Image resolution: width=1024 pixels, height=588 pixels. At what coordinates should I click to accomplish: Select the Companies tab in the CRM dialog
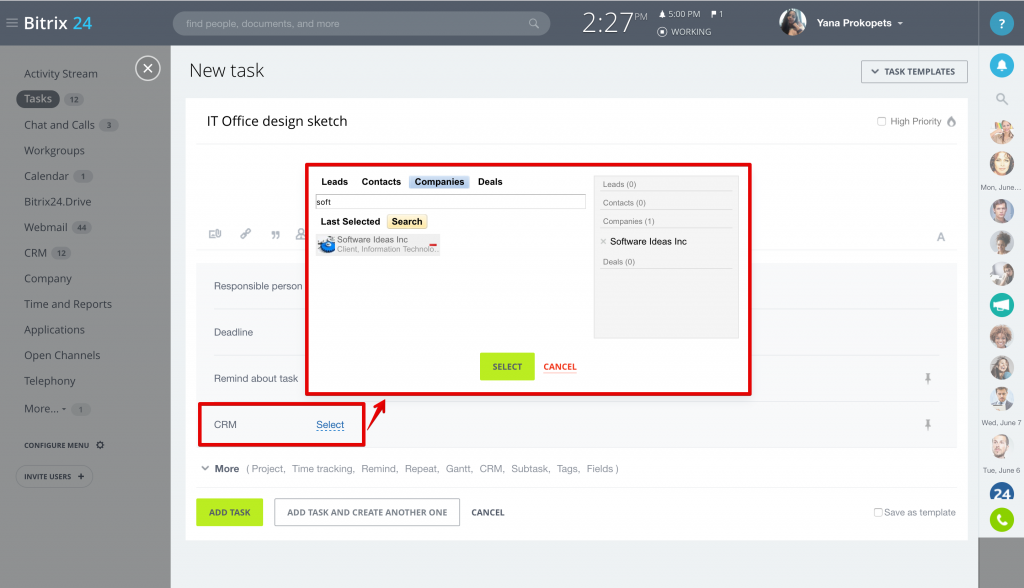click(x=440, y=182)
